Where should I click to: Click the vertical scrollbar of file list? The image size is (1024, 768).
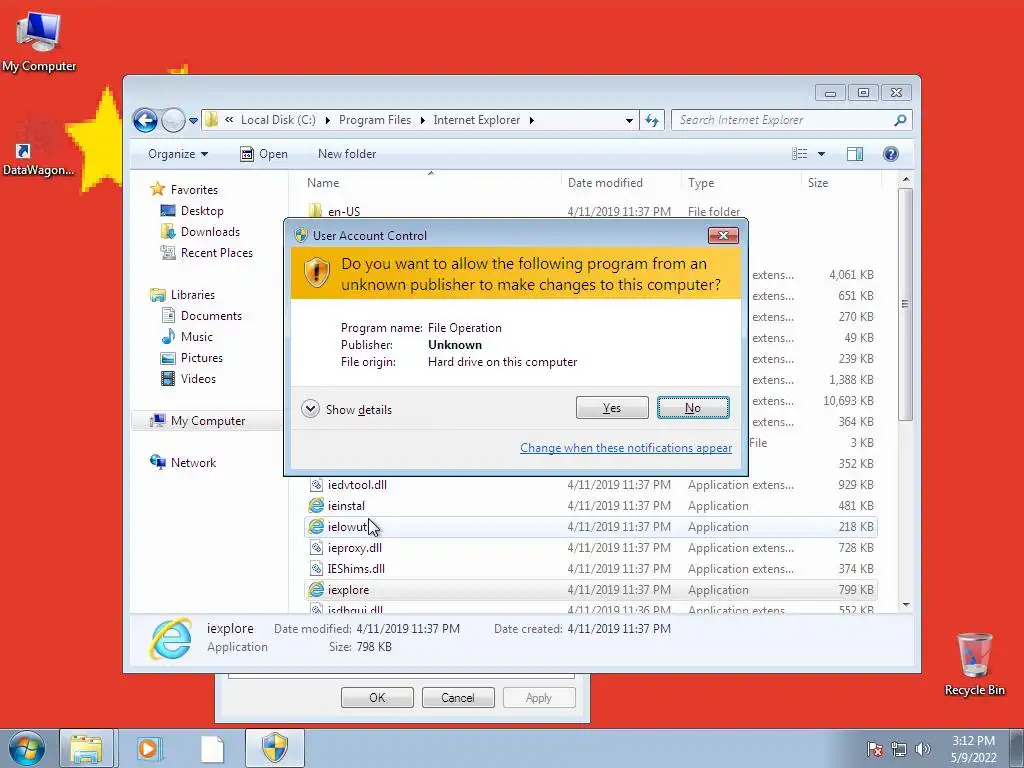905,304
